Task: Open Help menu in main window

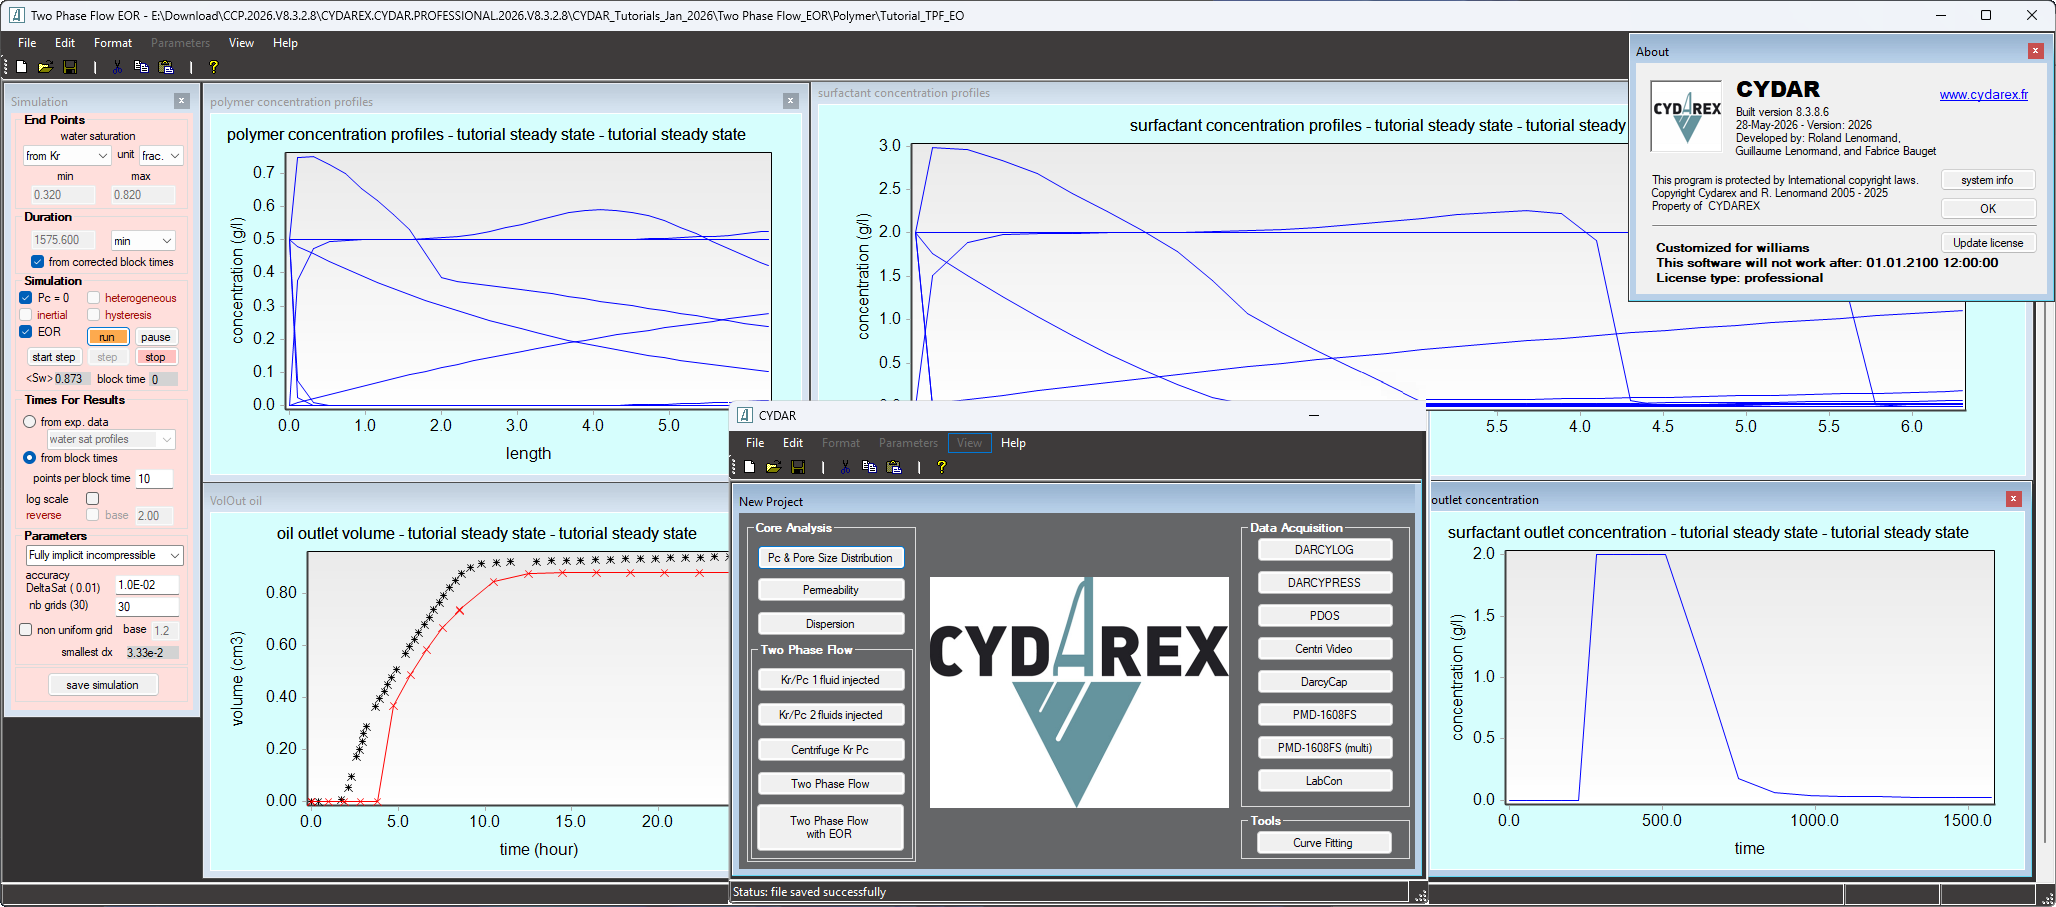Action: point(285,43)
